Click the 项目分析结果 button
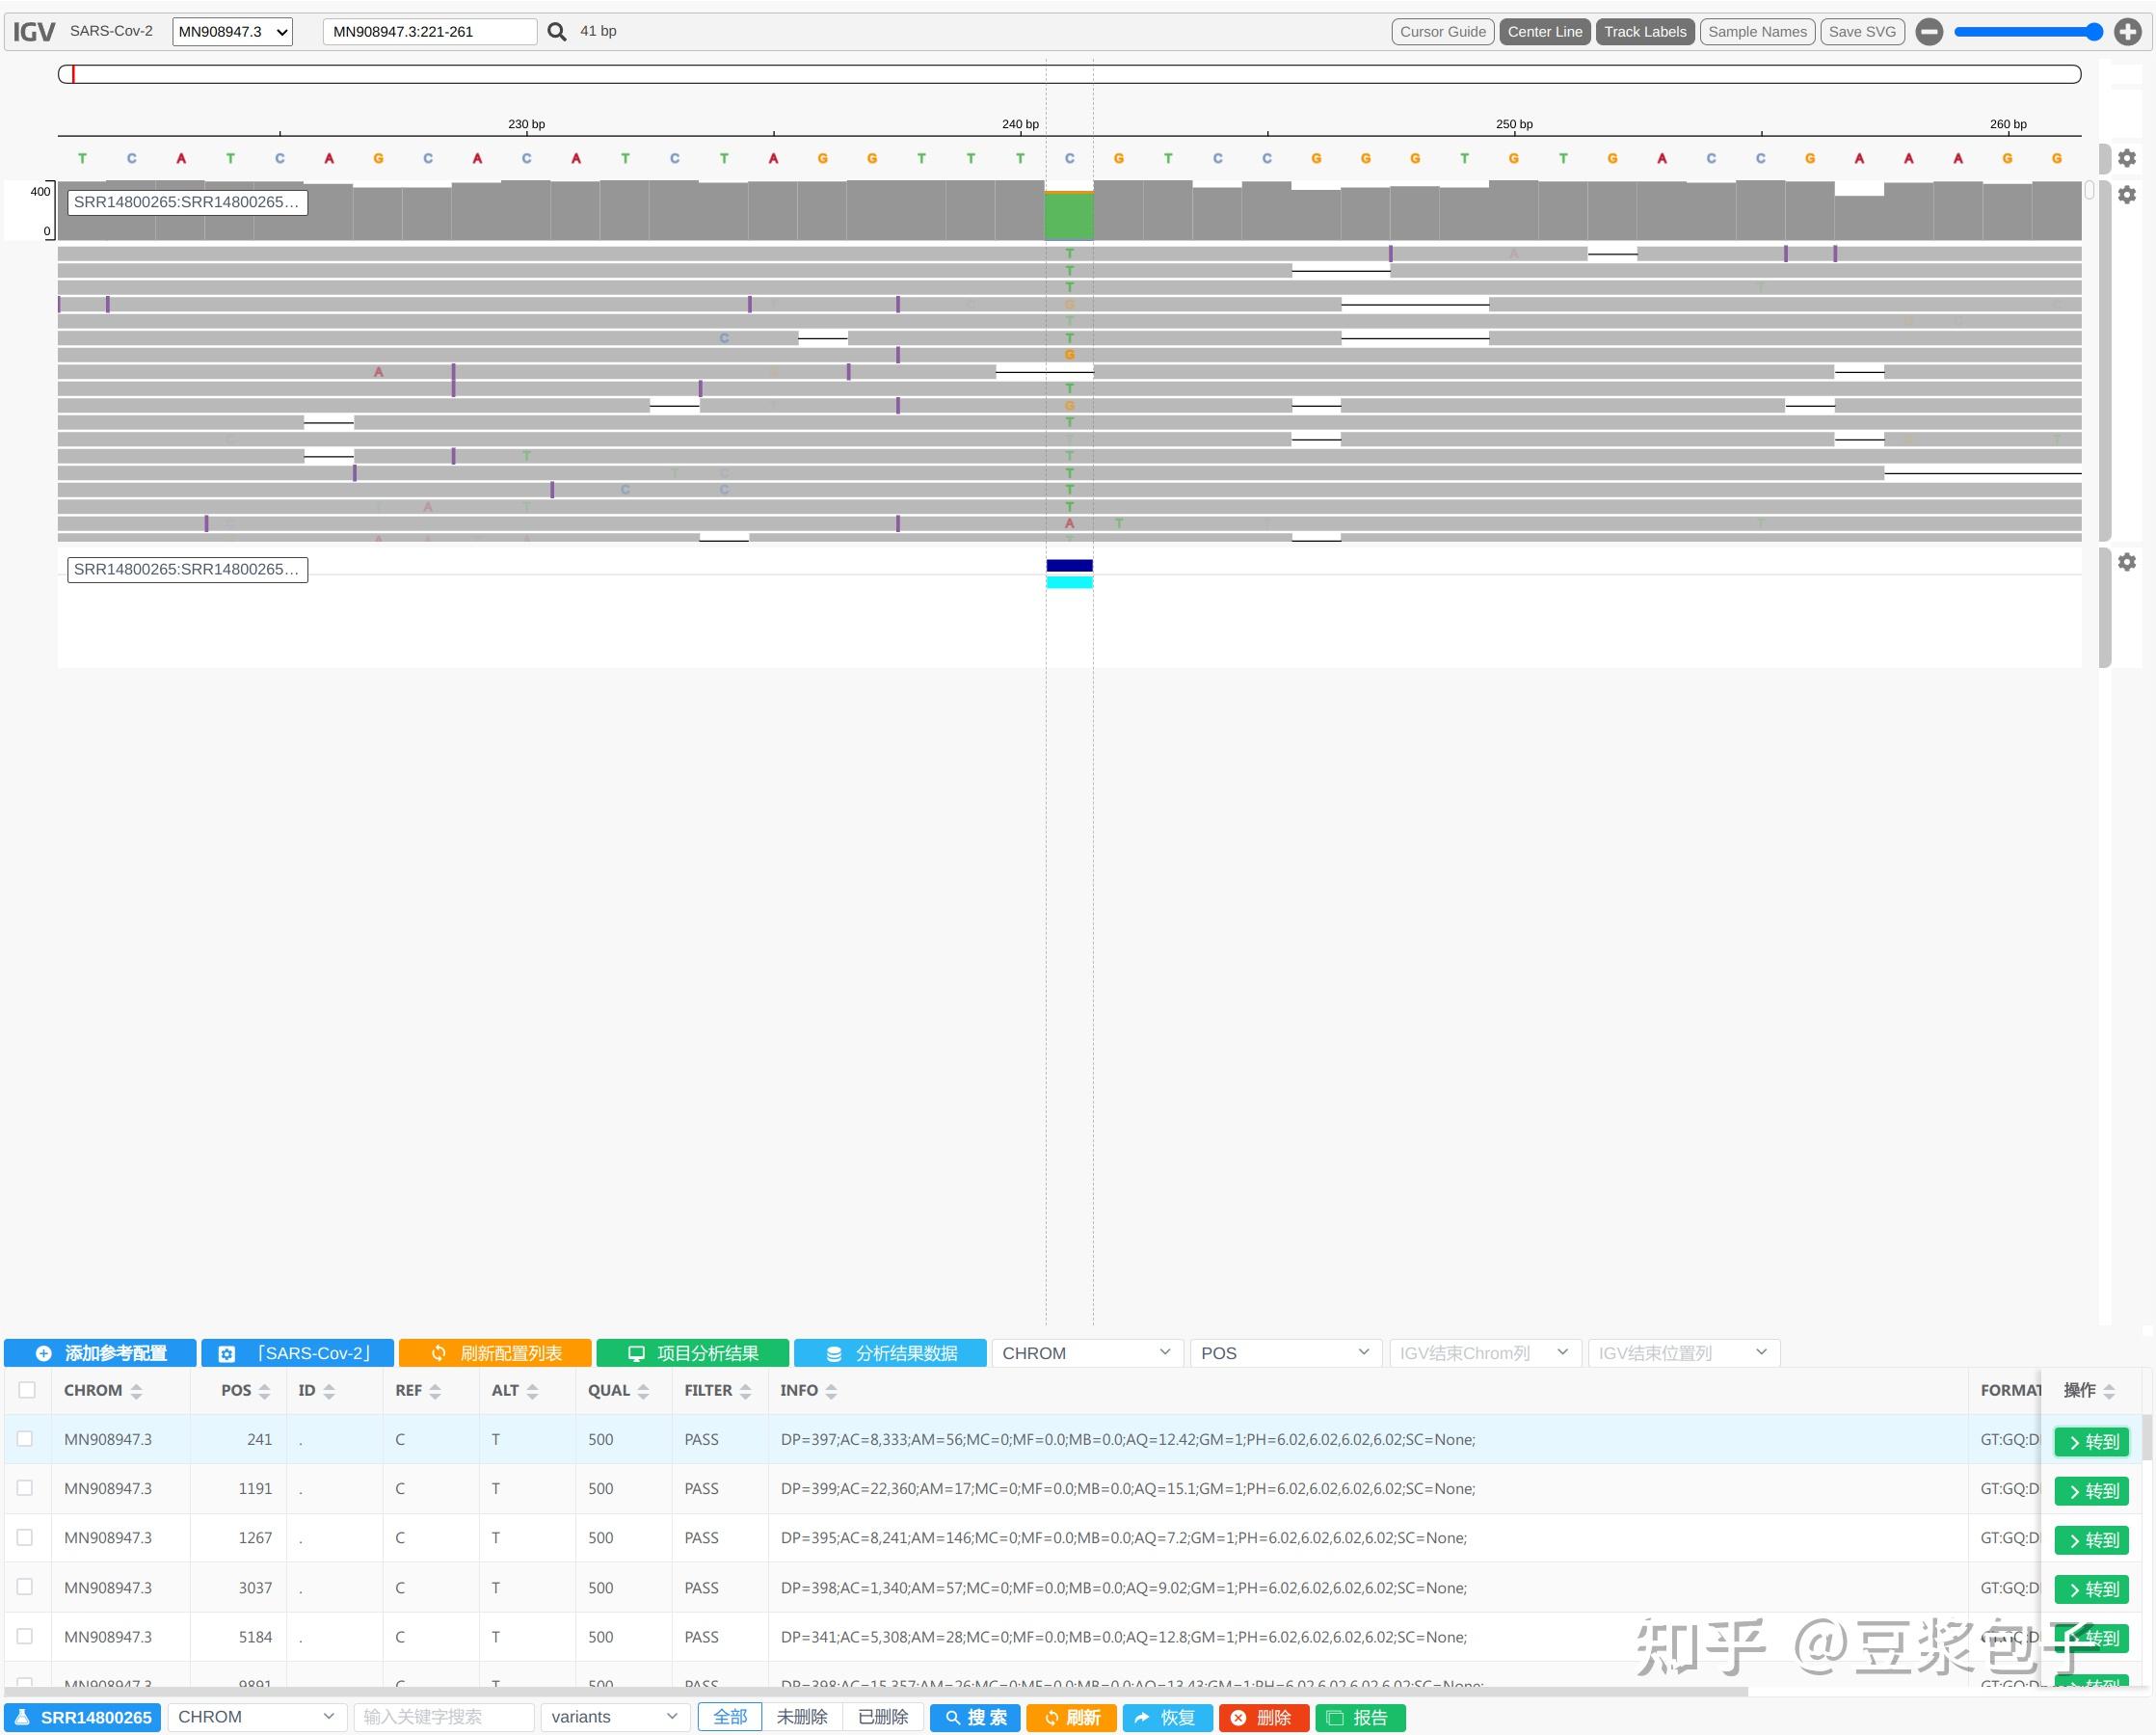Image resolution: width=2156 pixels, height=1735 pixels. (x=694, y=1352)
